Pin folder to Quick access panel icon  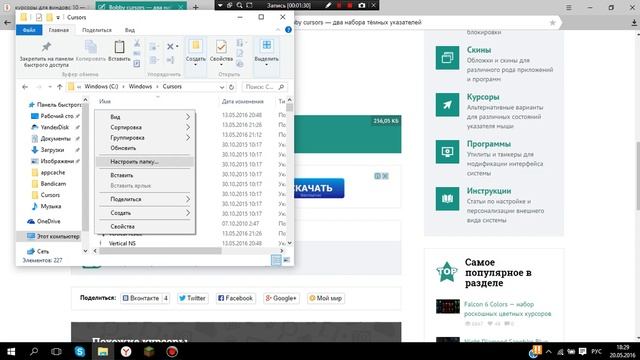click(x=46, y=47)
